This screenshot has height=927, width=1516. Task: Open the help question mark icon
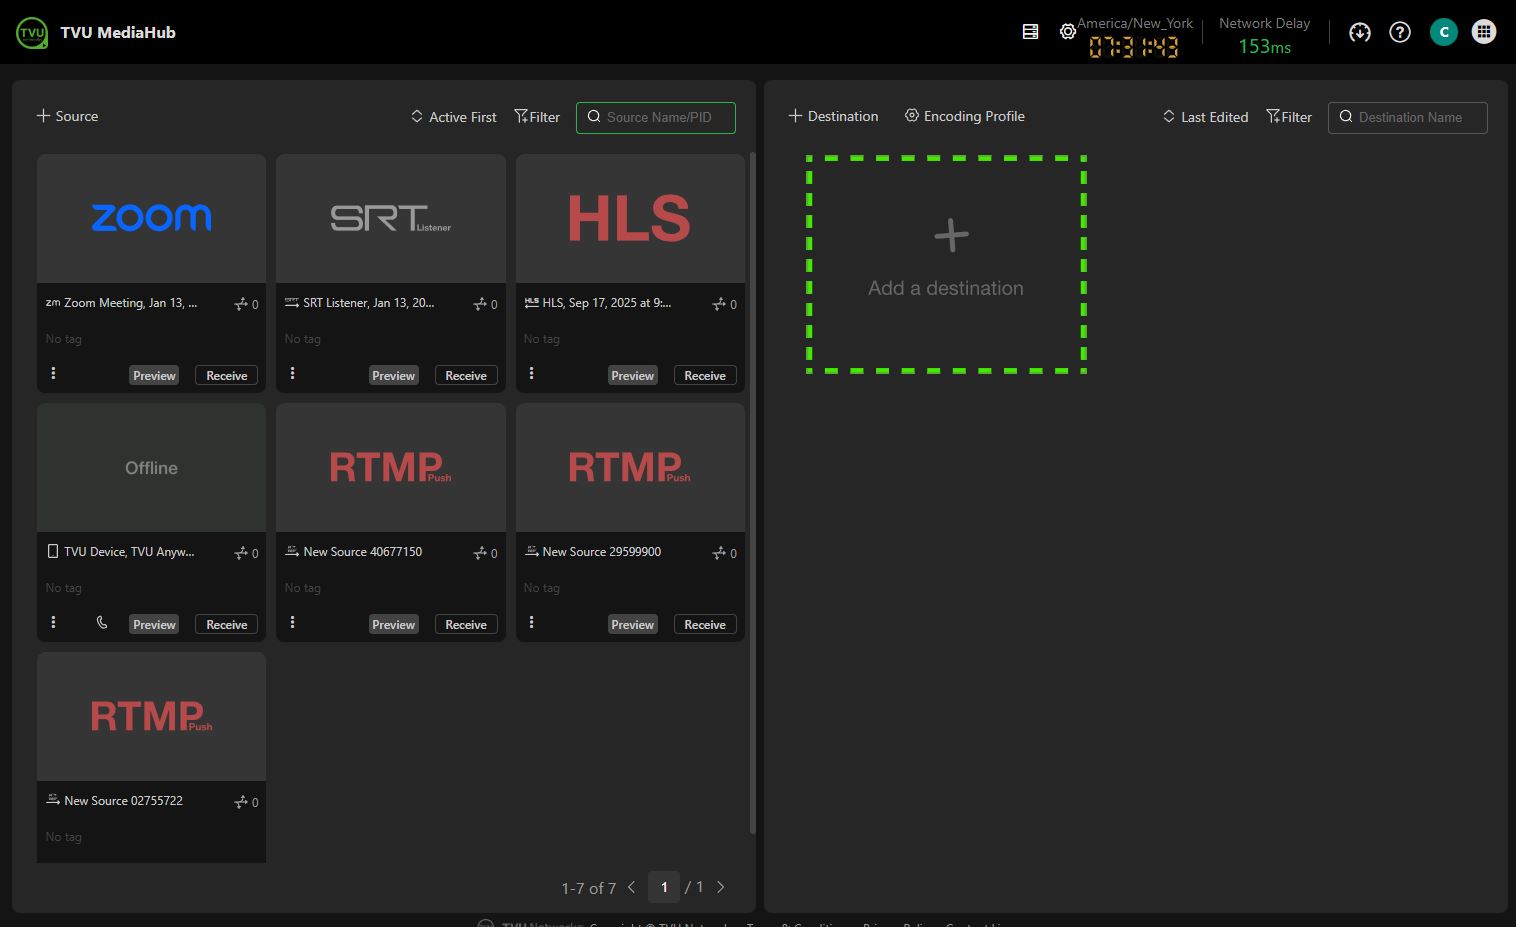pyautogui.click(x=1400, y=32)
